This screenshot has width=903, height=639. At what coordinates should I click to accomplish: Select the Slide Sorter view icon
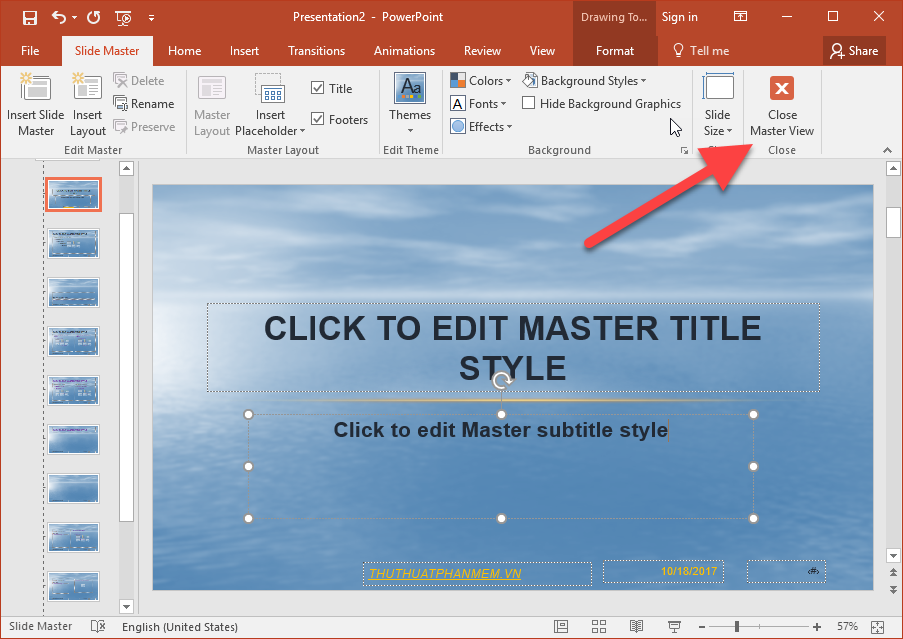(x=598, y=626)
